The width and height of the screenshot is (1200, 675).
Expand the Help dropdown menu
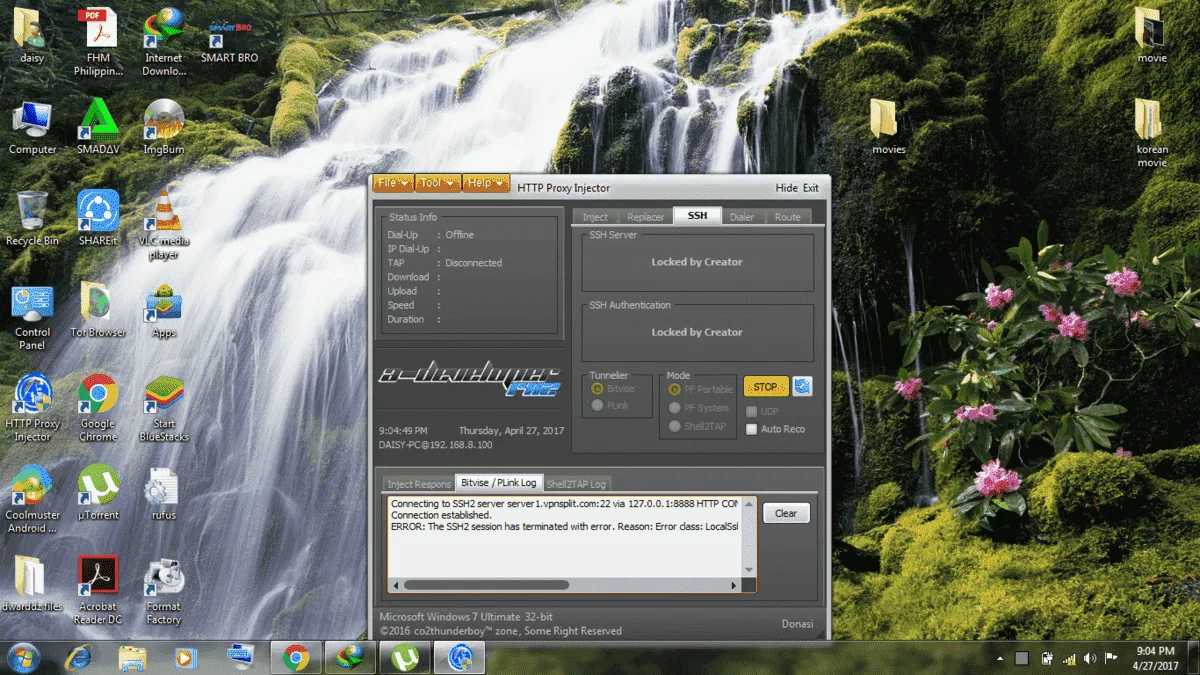(x=486, y=183)
